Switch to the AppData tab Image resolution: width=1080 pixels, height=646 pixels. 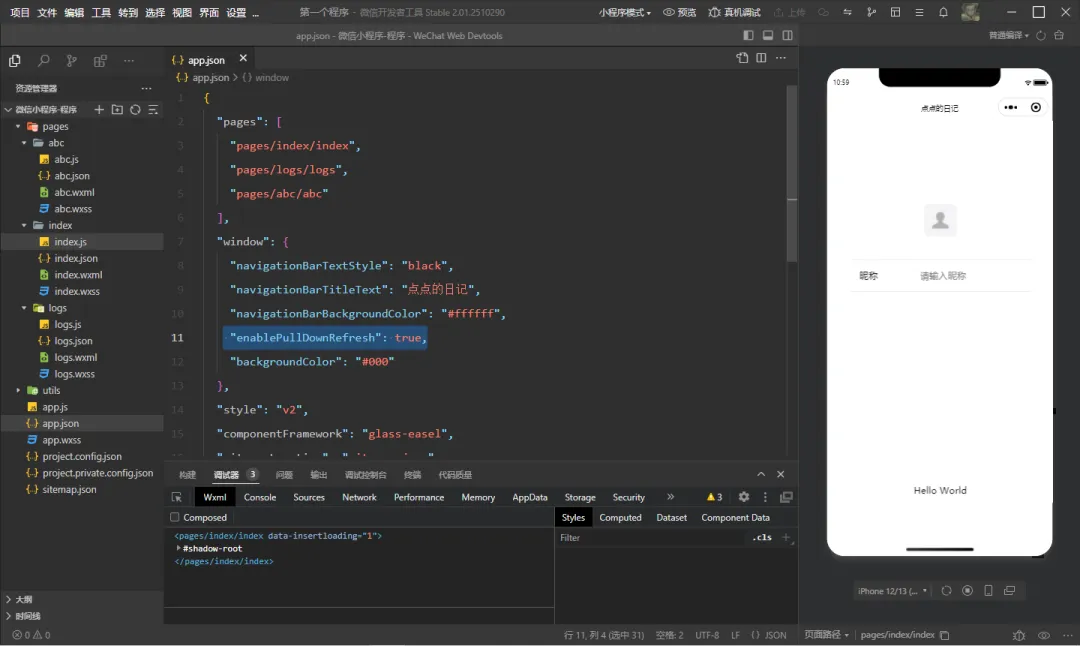(x=530, y=497)
